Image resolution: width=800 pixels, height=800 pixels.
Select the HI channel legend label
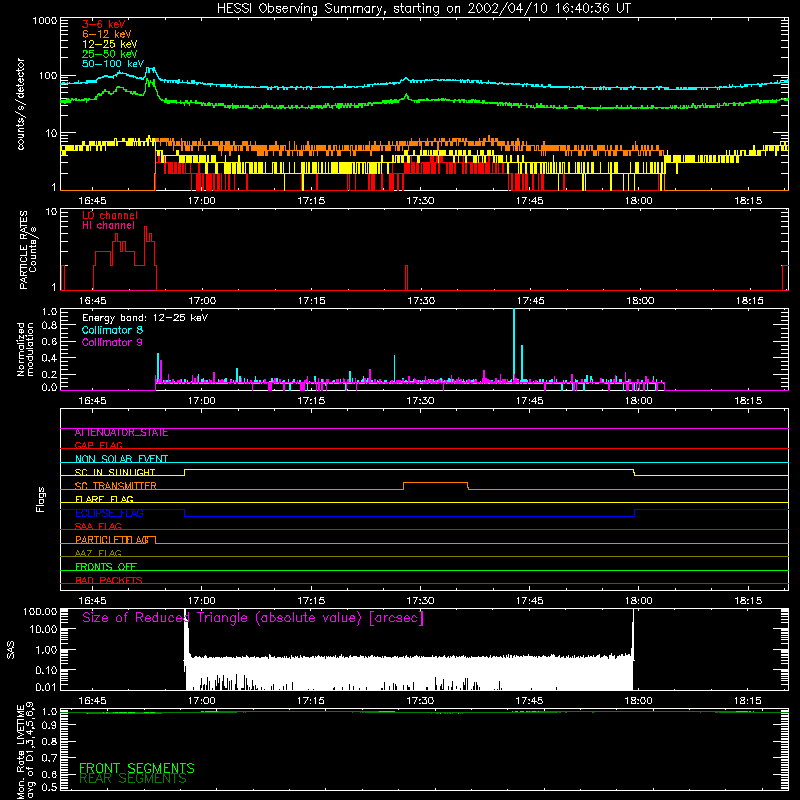109,226
